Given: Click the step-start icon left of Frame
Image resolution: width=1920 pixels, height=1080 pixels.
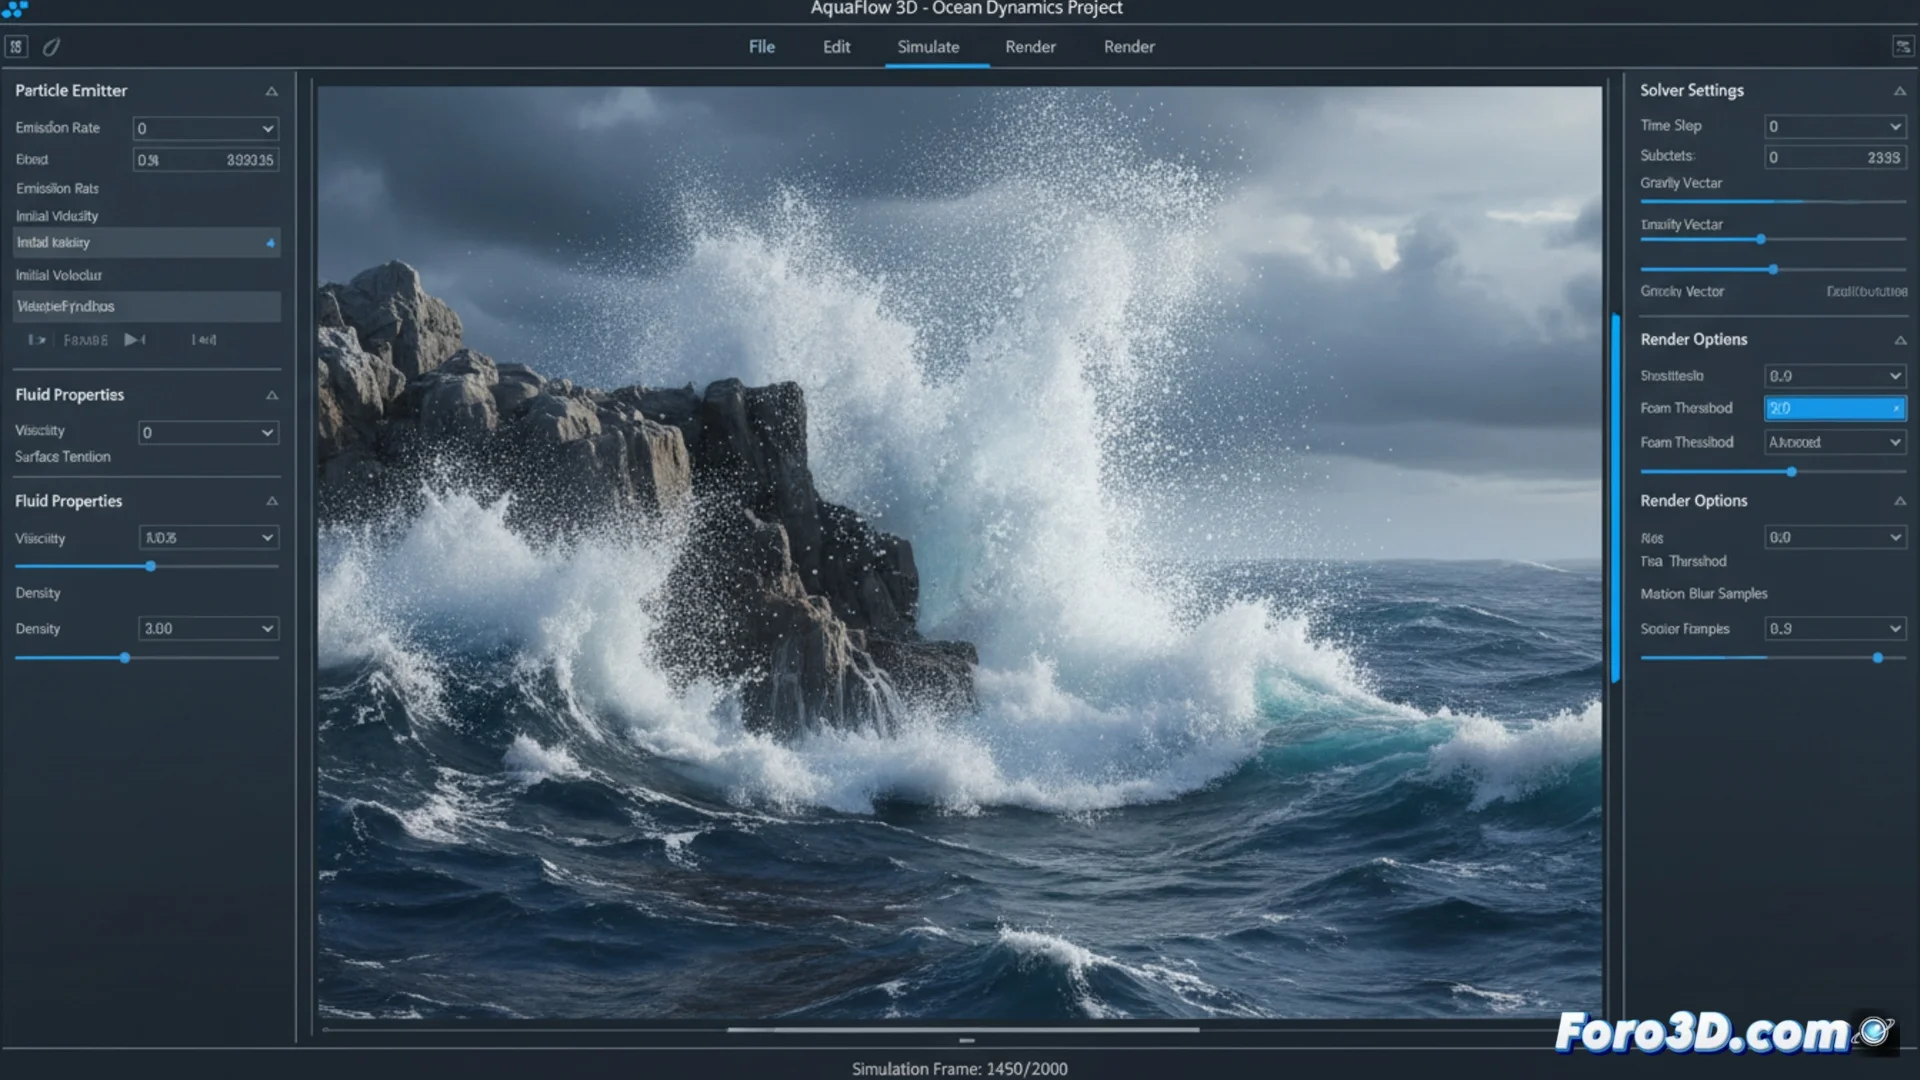Looking at the screenshot, I should [x=37, y=340].
